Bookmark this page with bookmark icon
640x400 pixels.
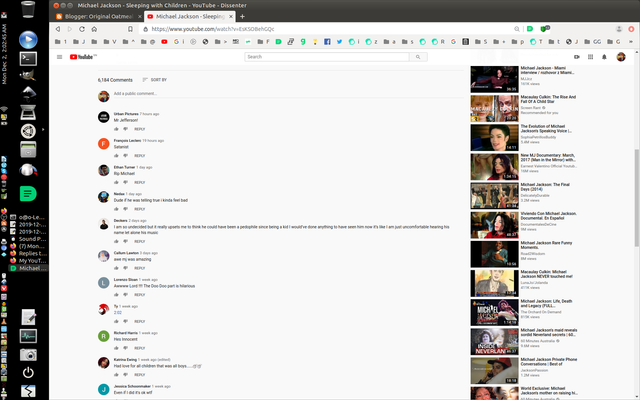pos(130,29)
